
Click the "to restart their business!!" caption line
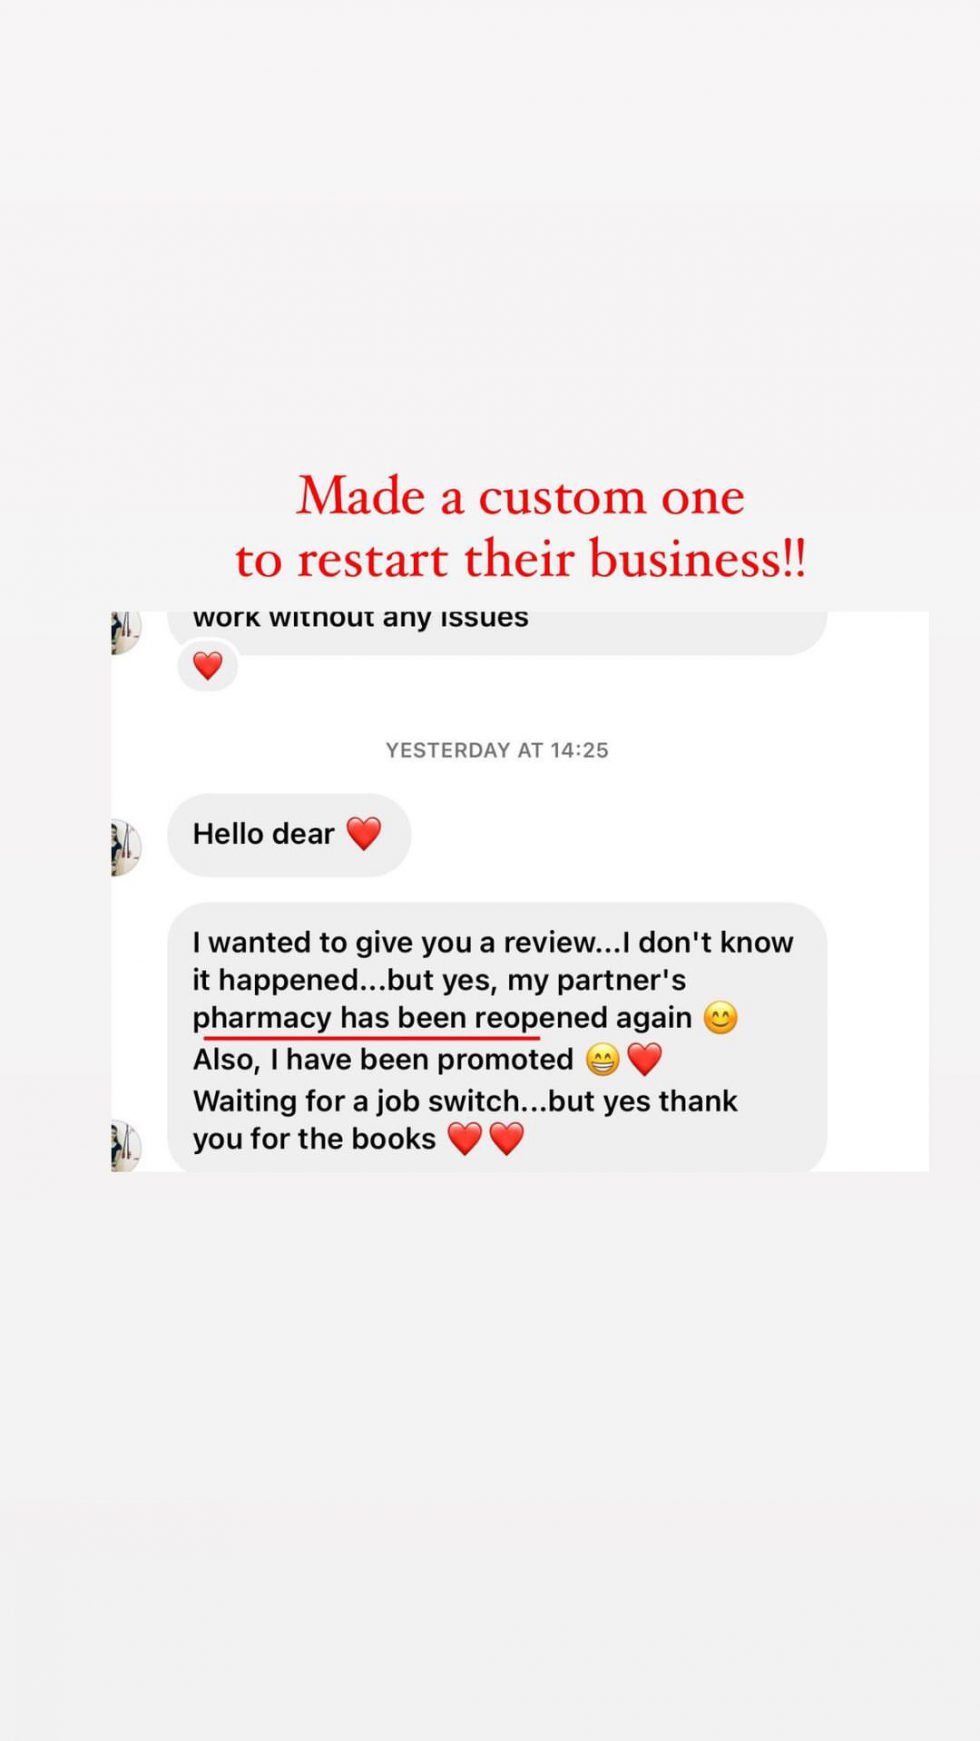coord(520,558)
